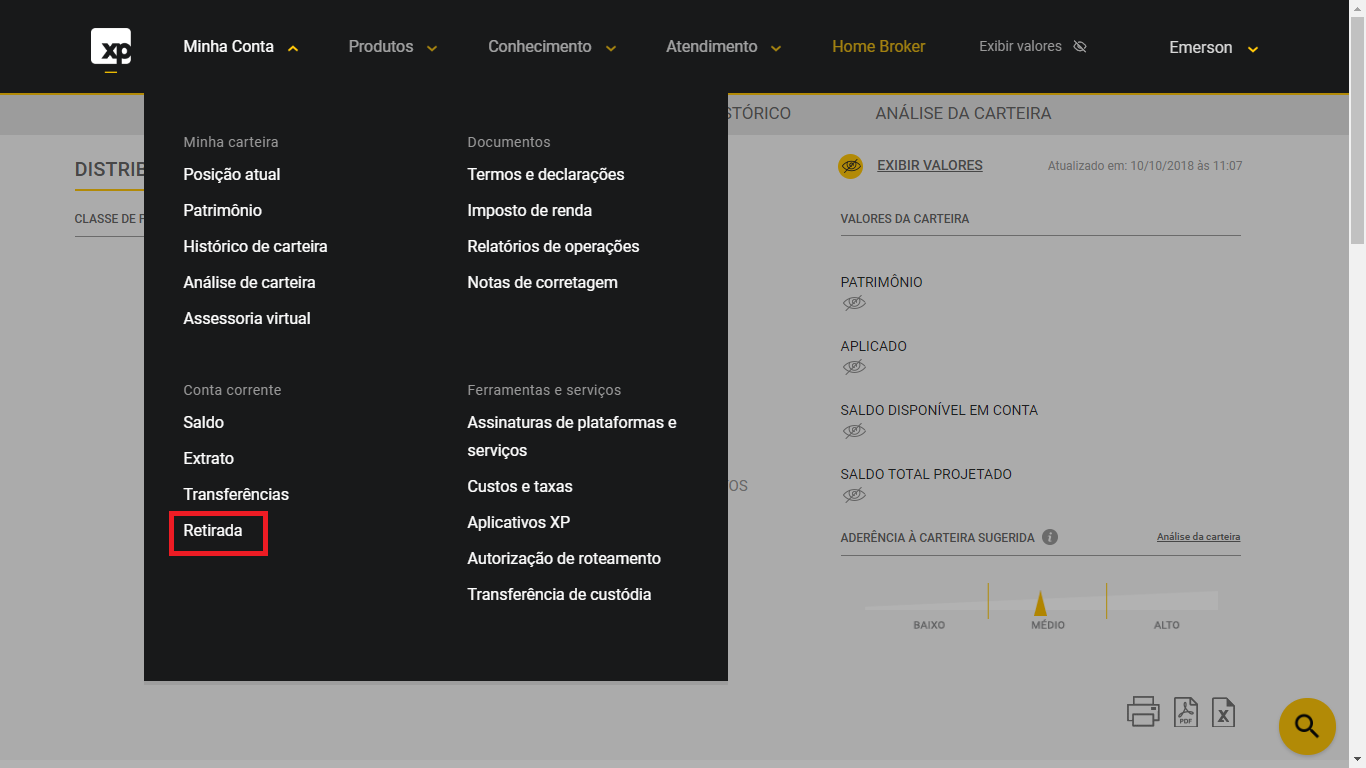The image size is (1366, 768).
Task: Click the 'ALTO' gauge label
Action: [x=1167, y=625]
